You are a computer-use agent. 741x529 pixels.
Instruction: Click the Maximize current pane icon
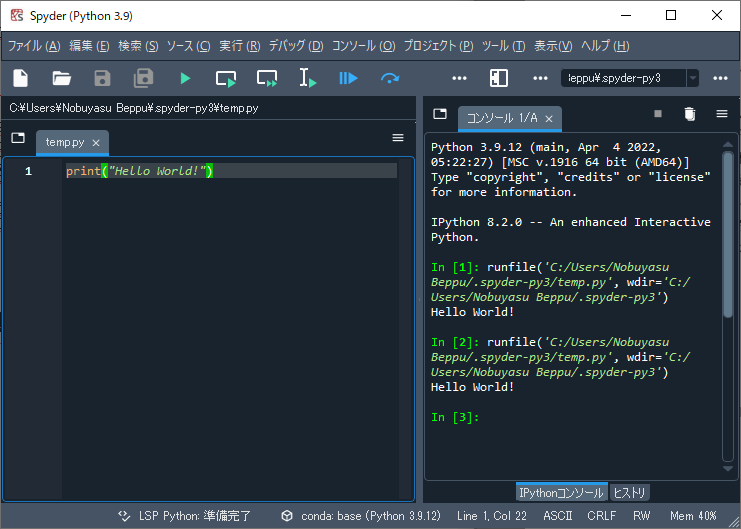499,78
